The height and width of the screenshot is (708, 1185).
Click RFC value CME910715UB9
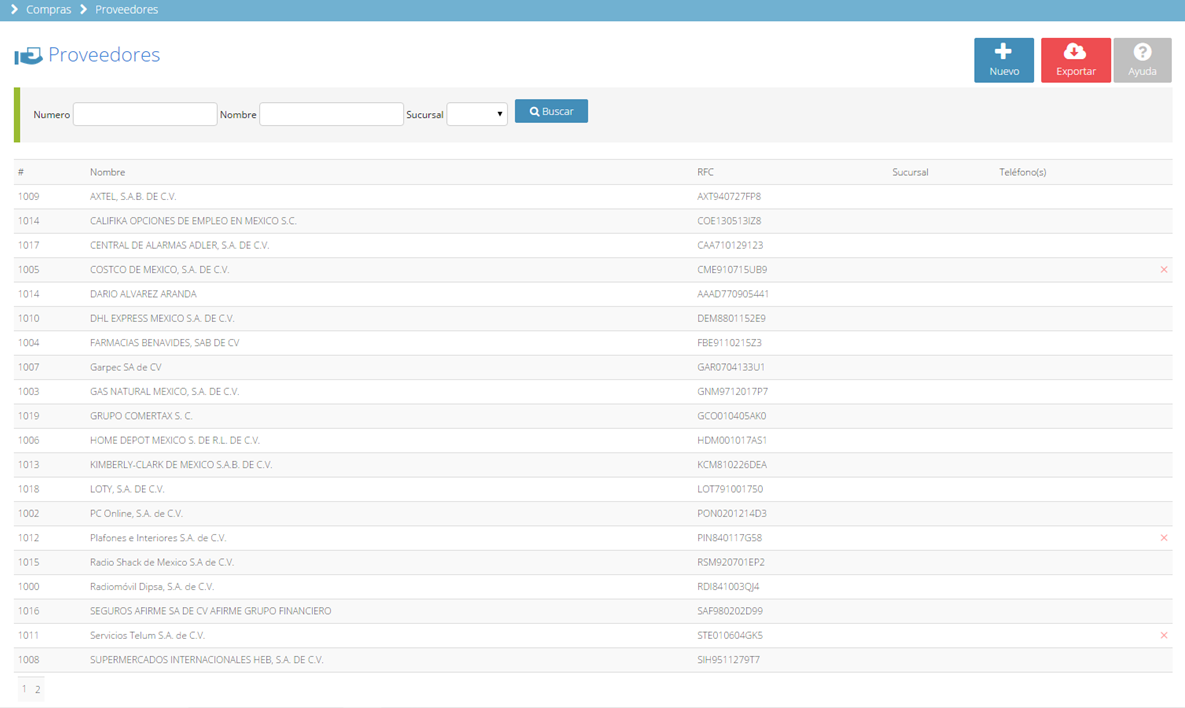click(x=732, y=270)
